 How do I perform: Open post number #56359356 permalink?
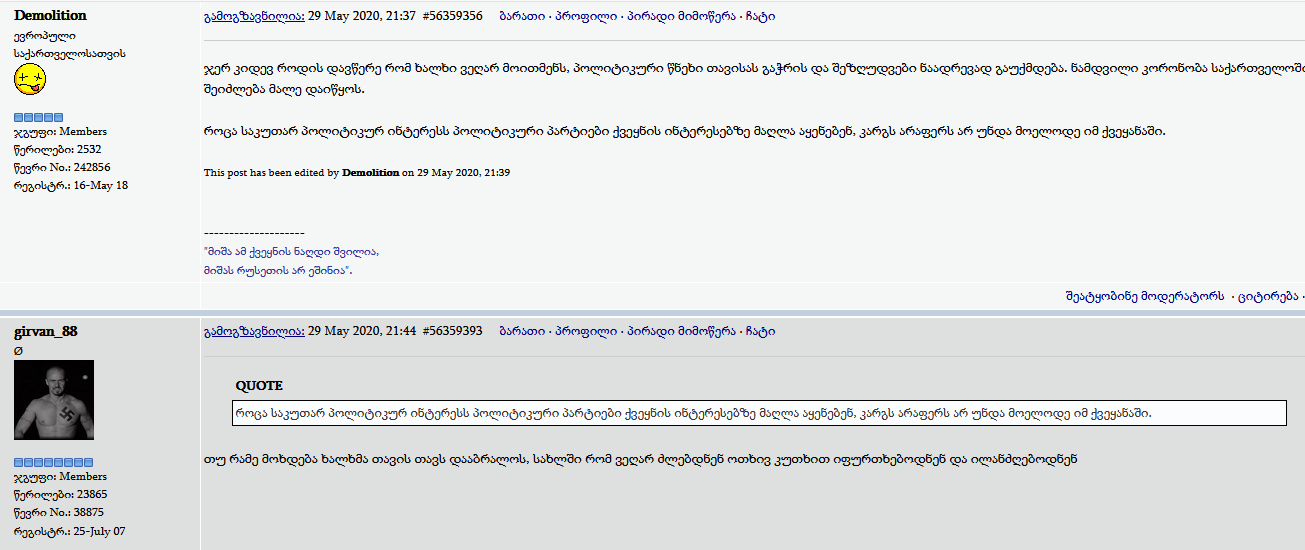click(452, 16)
